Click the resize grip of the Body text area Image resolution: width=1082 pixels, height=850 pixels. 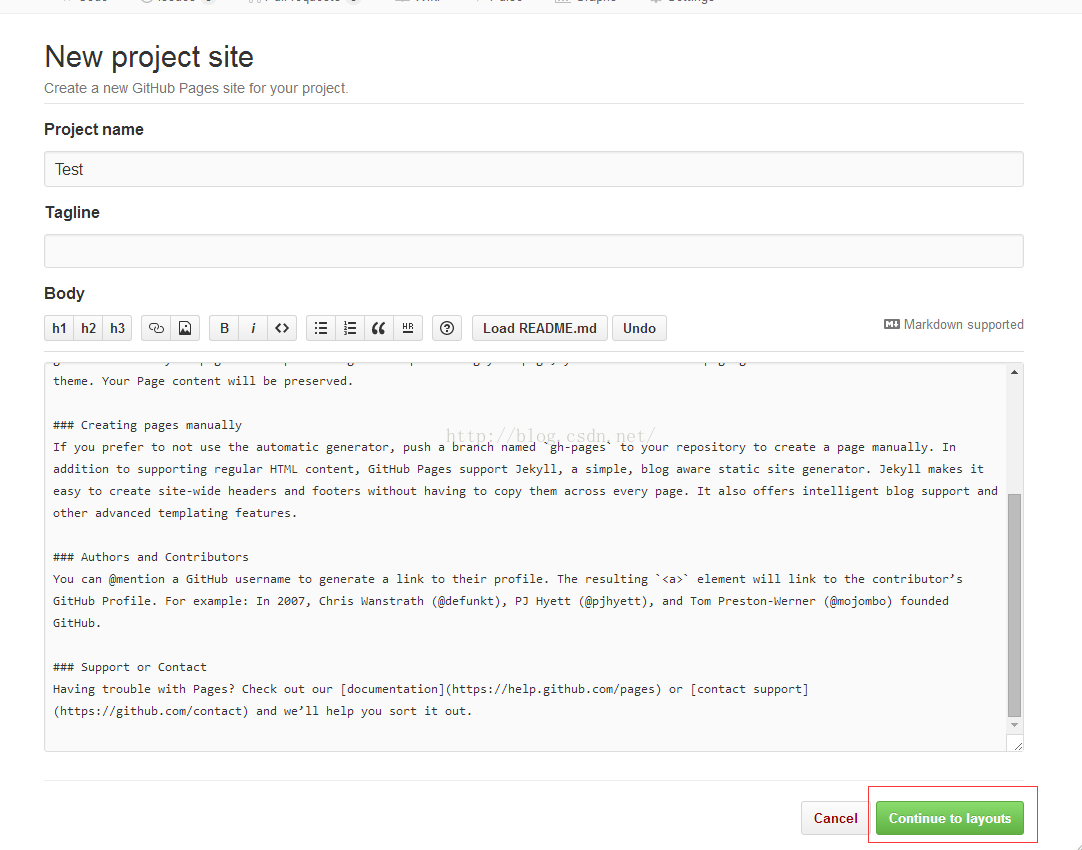tap(1017, 744)
